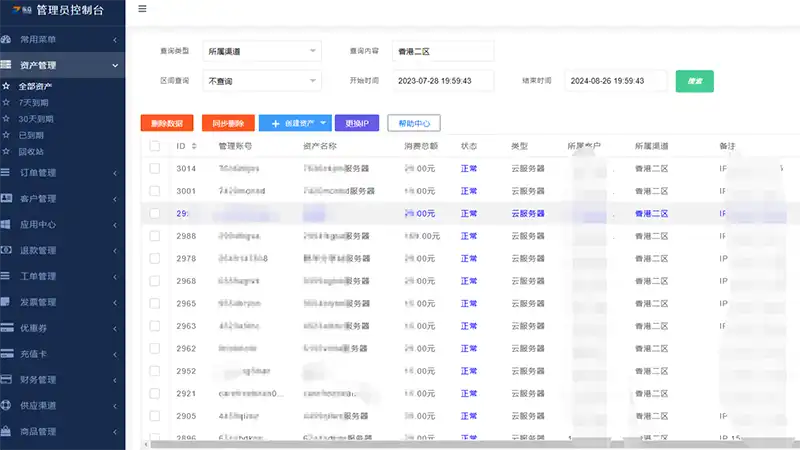Click the 充值卡 card icon
Screen dimensions: 800x450
(x=7, y=354)
